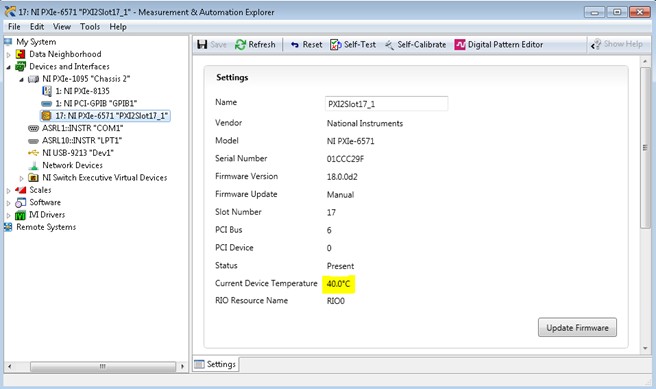Collapse the Devices and Interfaces node
This screenshot has height=389, width=656.
pos(8,67)
